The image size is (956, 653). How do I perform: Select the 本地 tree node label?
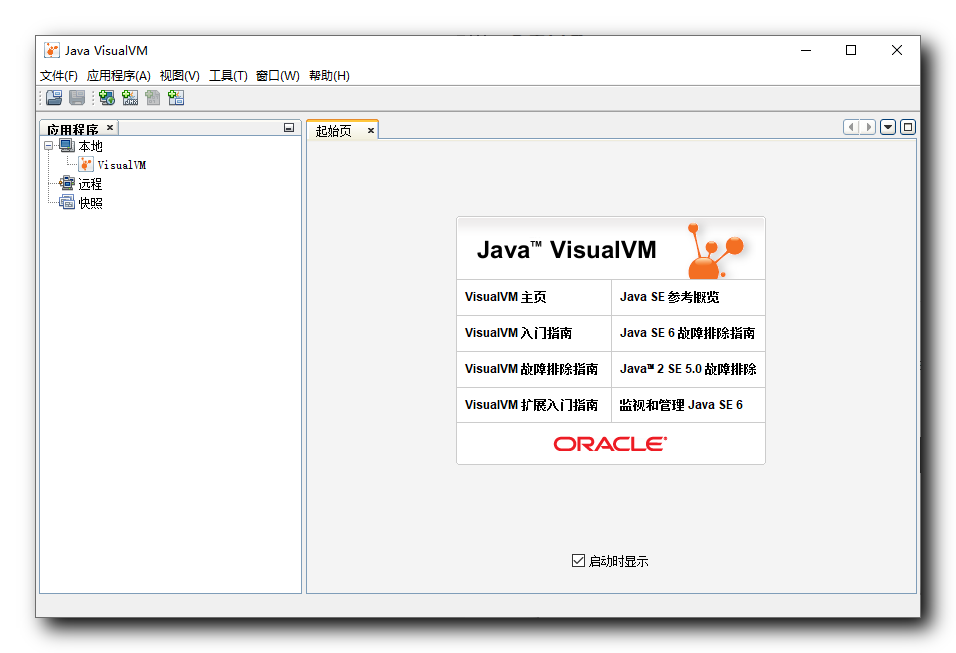90,146
